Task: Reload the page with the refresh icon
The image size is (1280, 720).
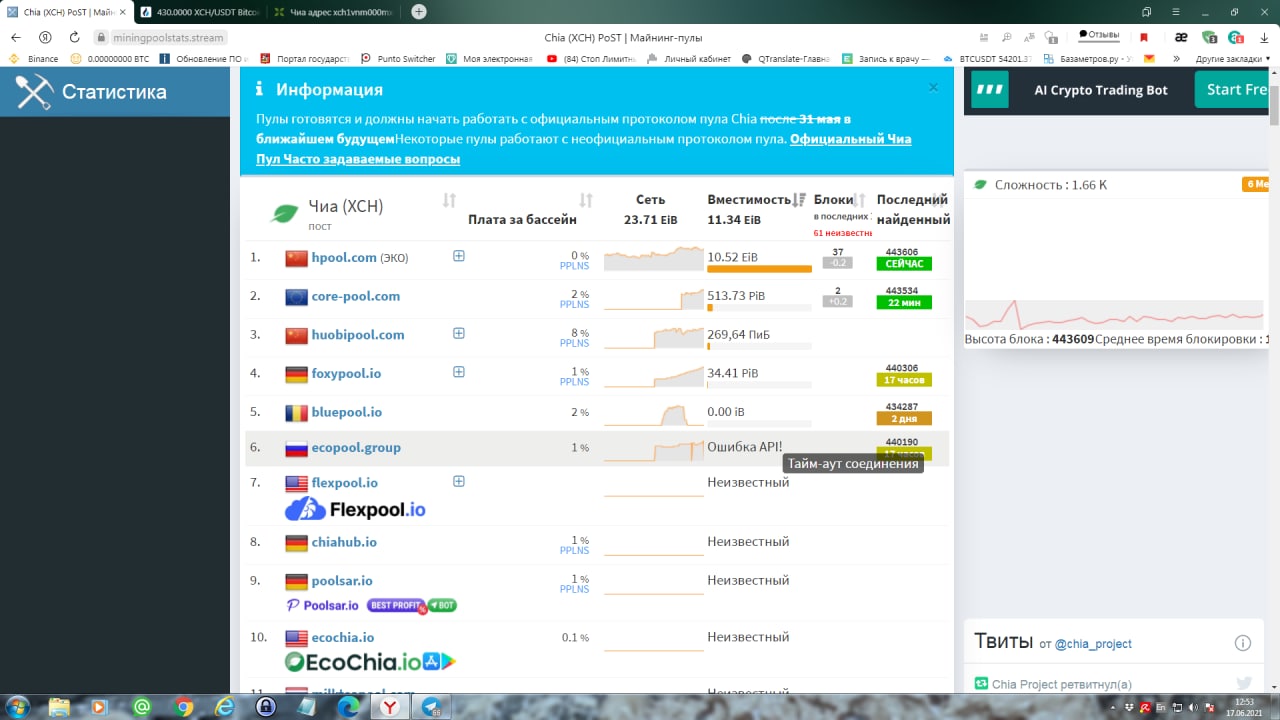Action: coord(74,37)
